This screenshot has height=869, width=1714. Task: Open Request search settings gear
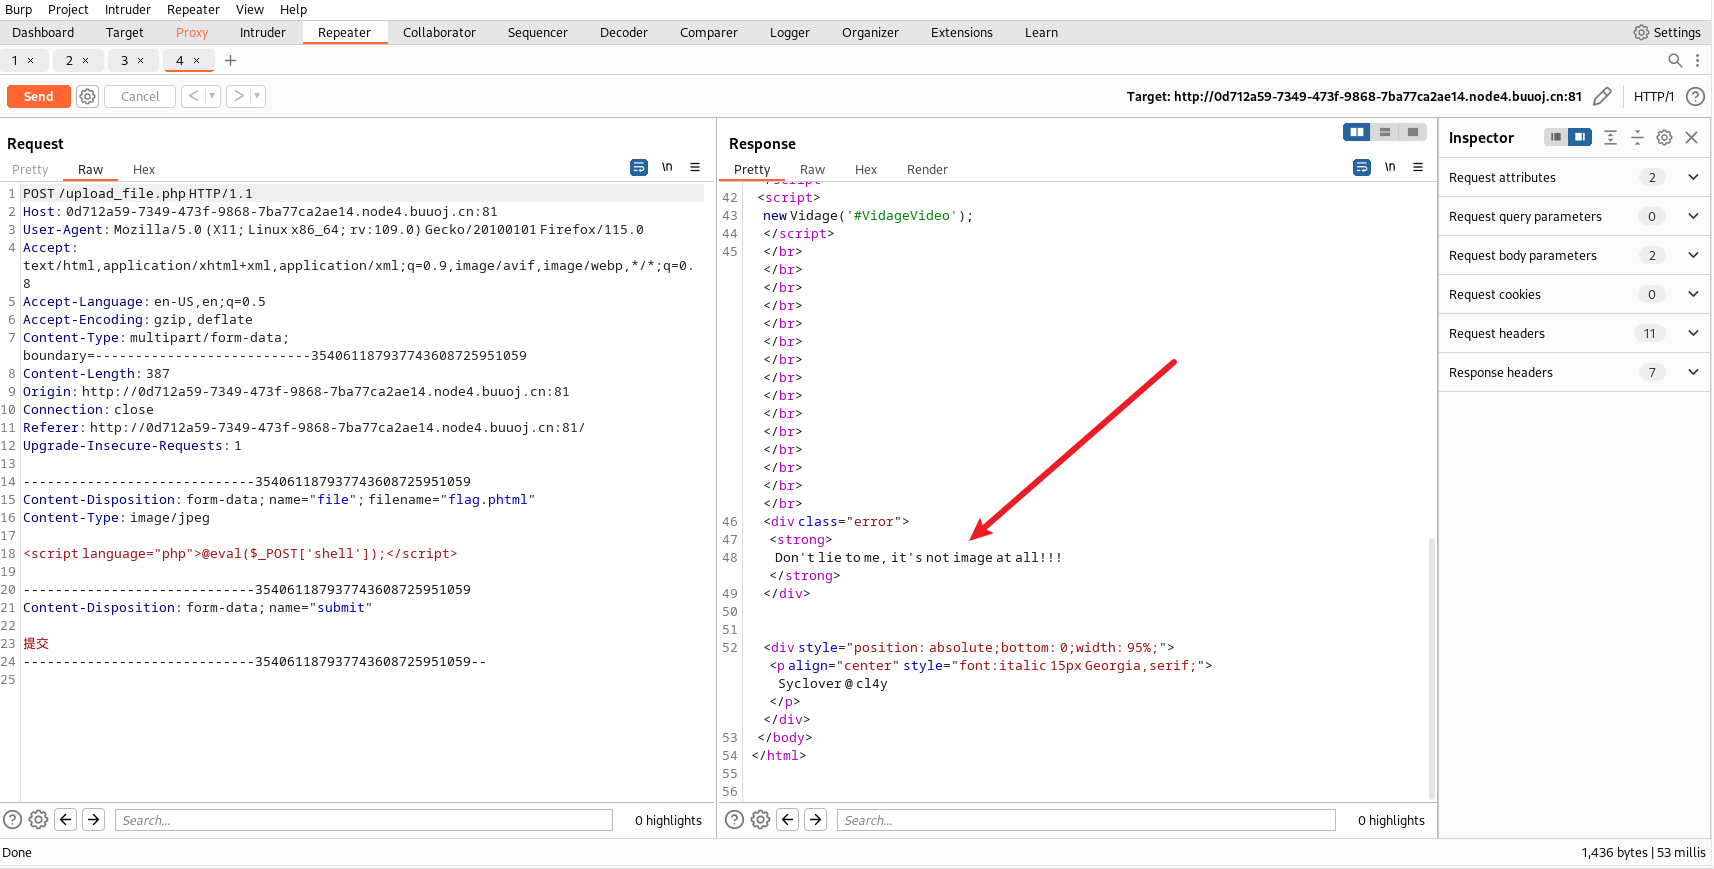(x=38, y=820)
